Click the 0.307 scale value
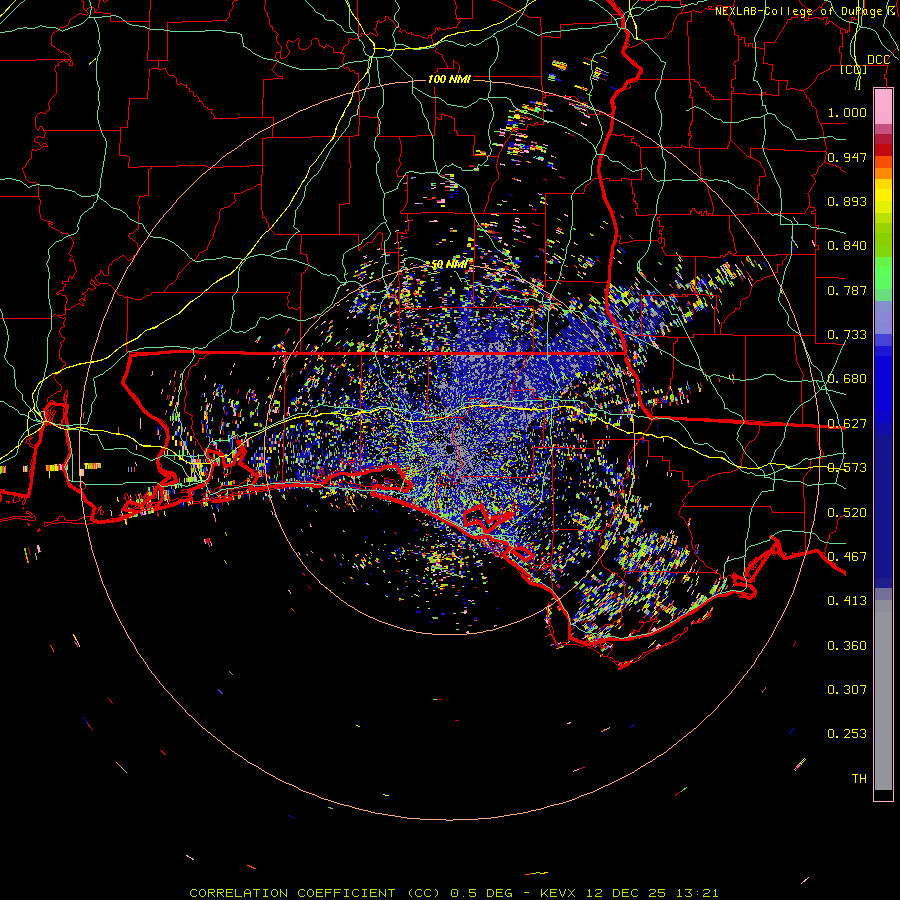This screenshot has width=900, height=900. 847,690
